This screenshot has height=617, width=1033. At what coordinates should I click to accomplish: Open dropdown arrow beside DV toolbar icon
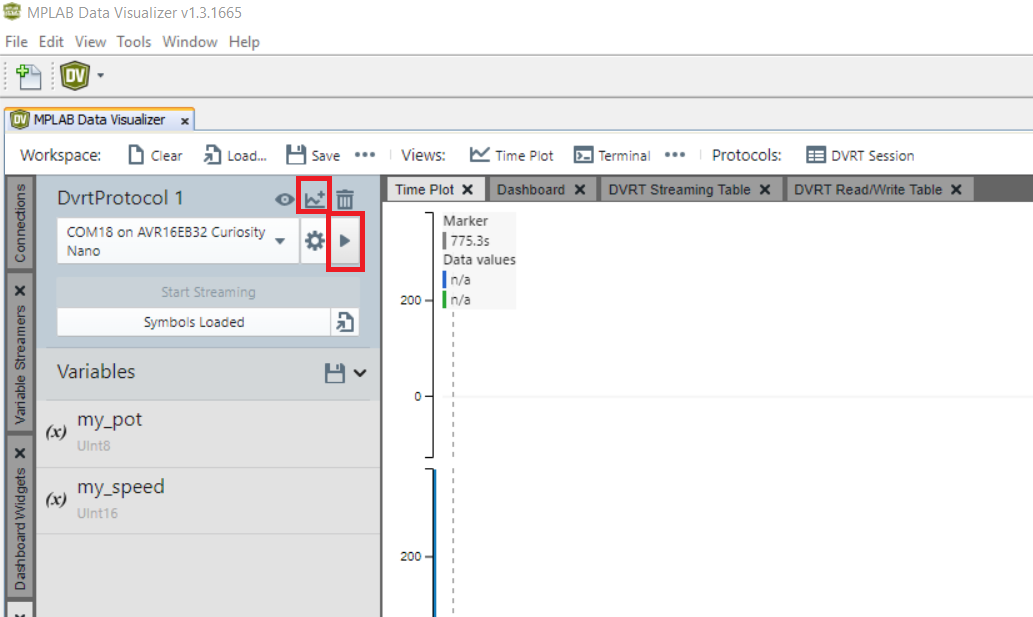click(100, 76)
